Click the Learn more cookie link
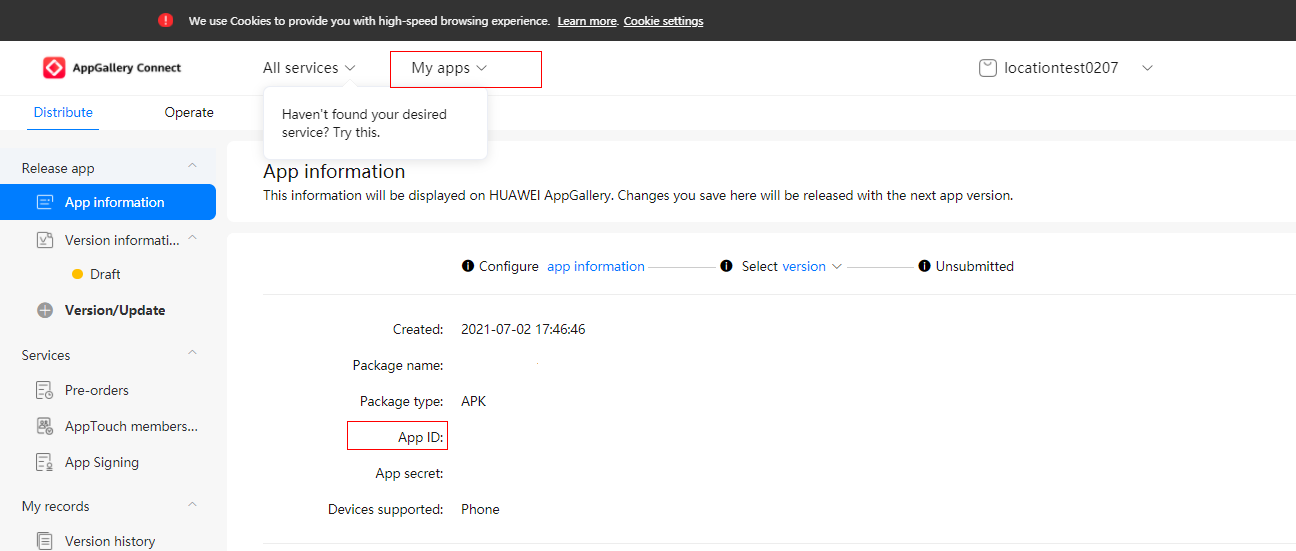 click(x=587, y=21)
